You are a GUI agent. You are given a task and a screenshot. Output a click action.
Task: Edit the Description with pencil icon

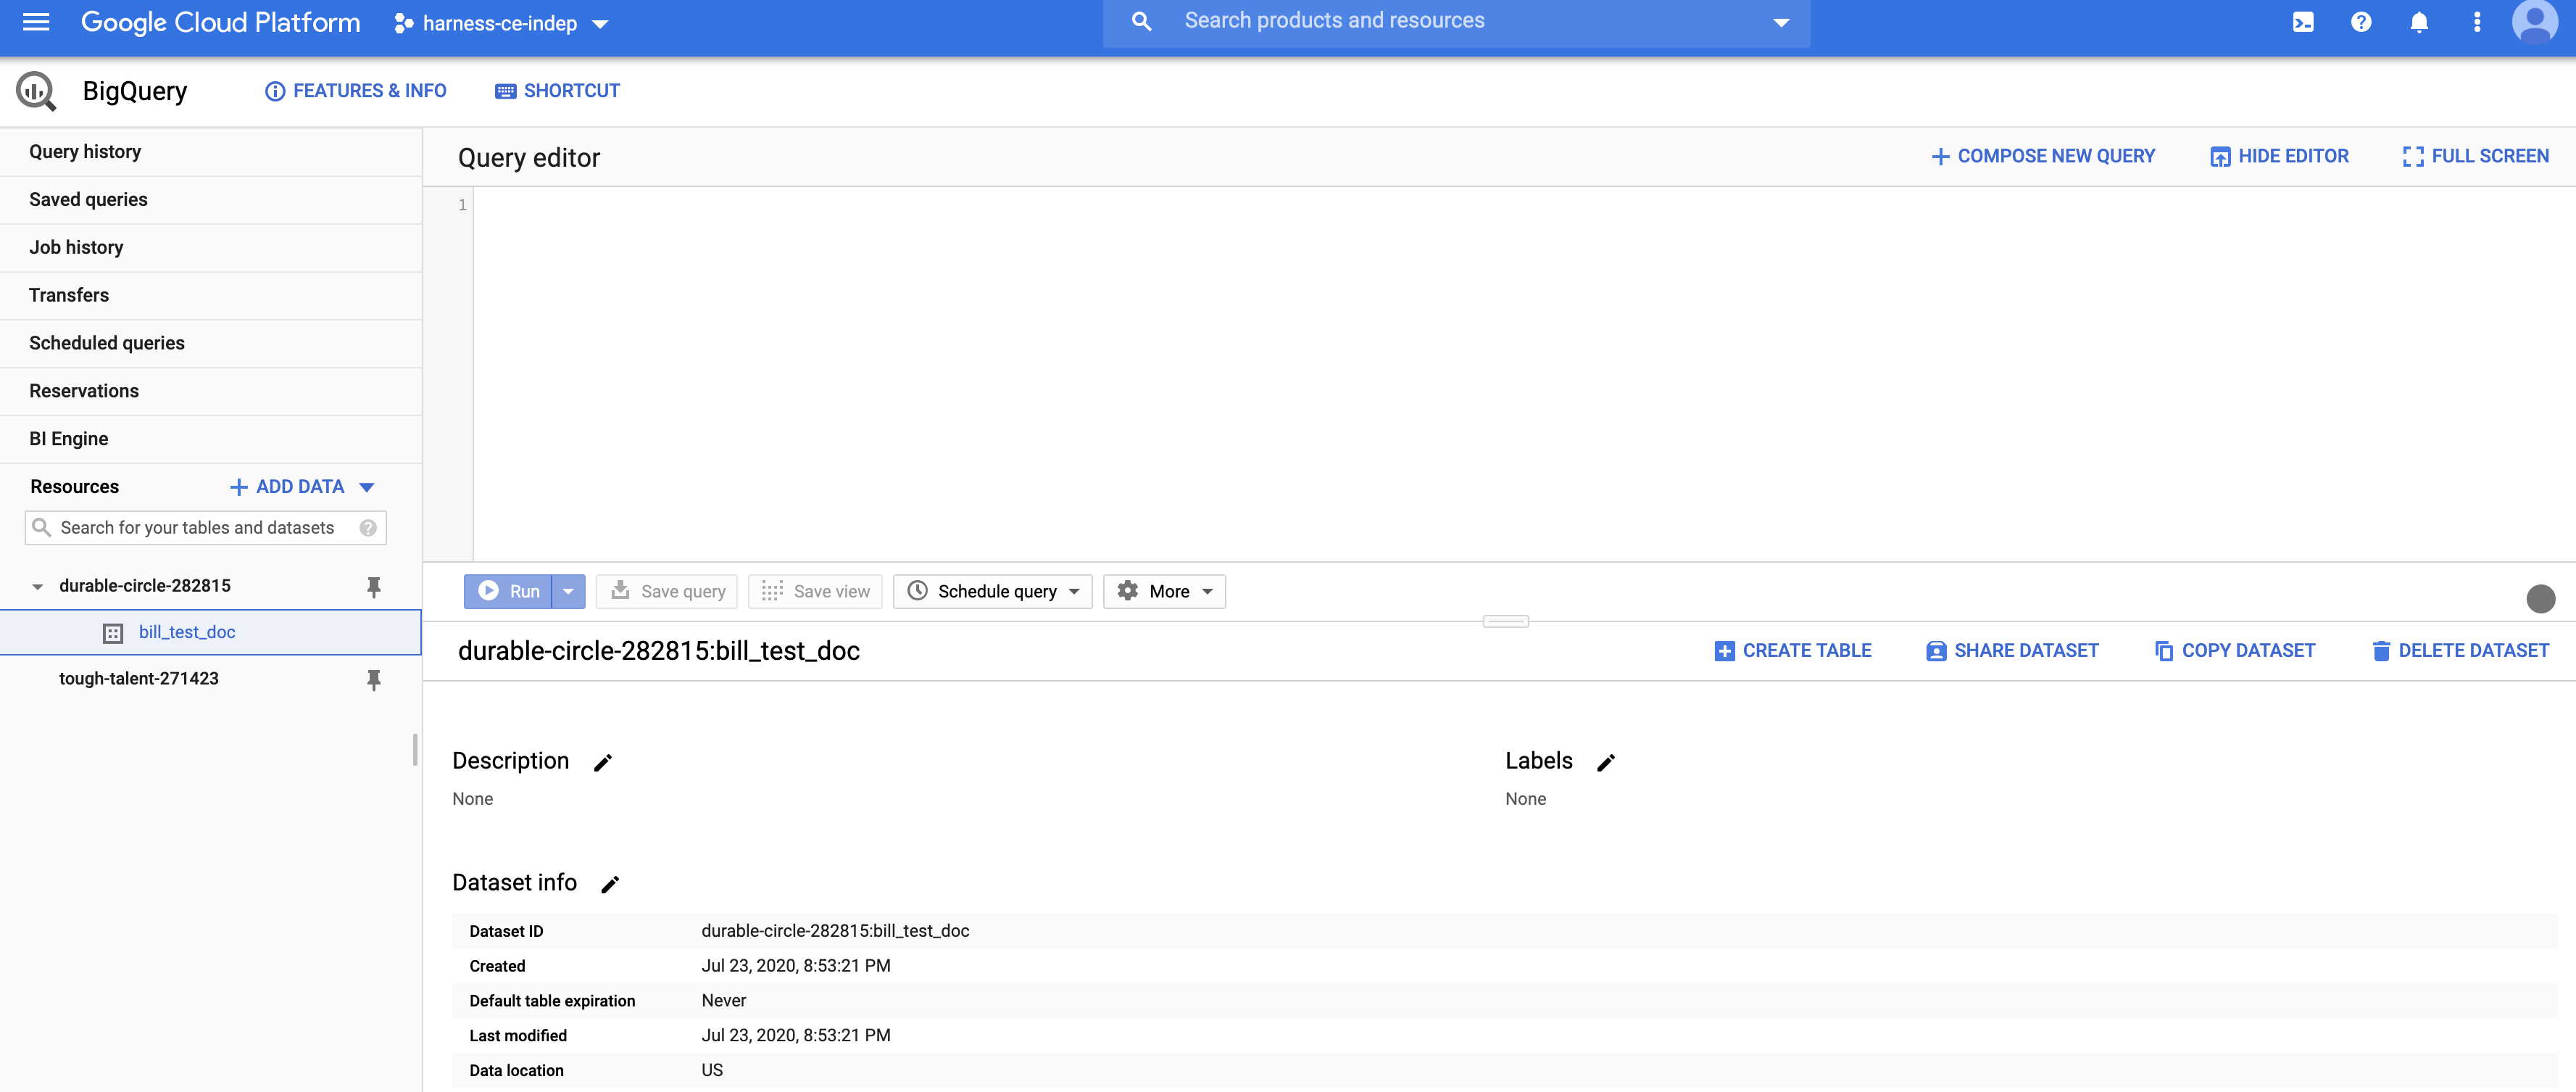pyautogui.click(x=603, y=763)
